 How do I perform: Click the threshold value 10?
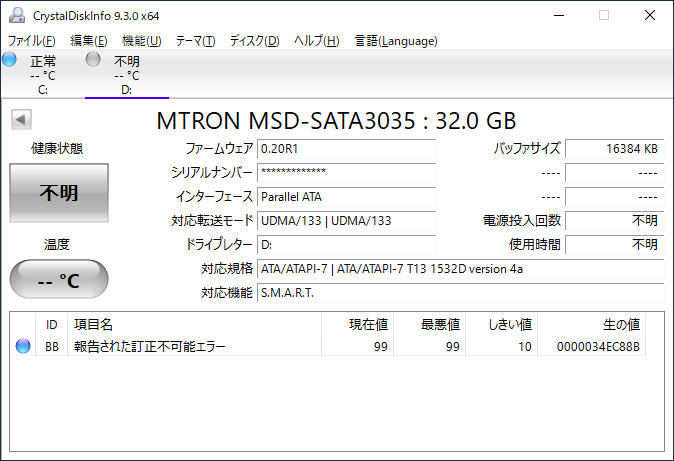(524, 347)
